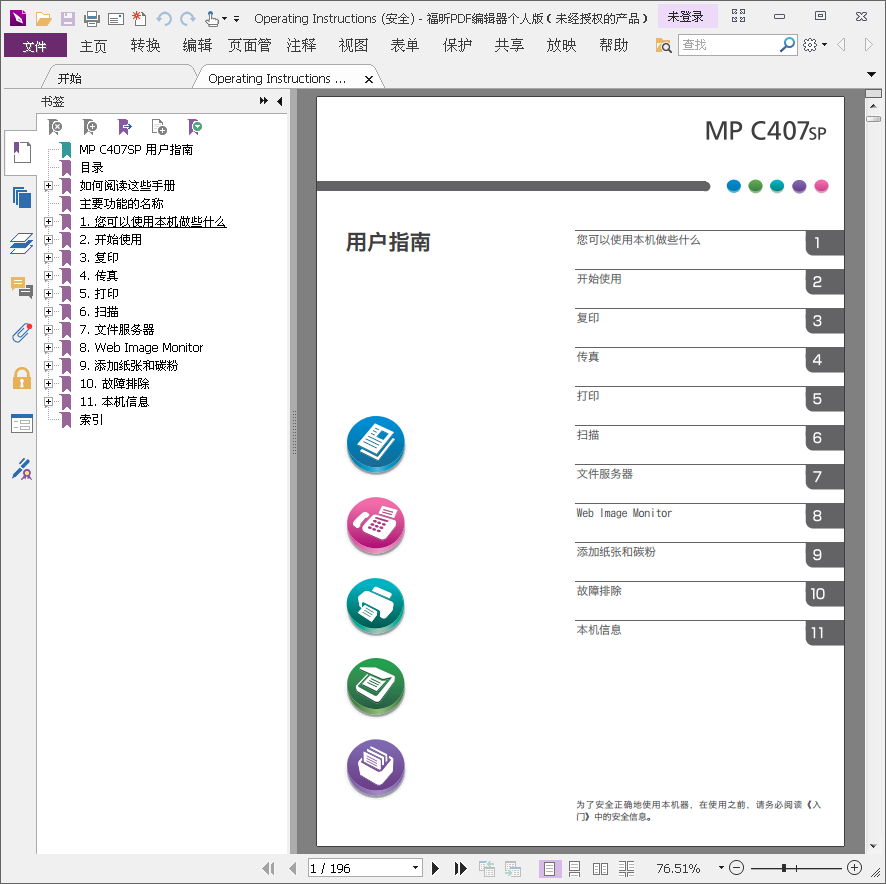
Task: Open the Security lock sidebar icon
Action: [x=21, y=378]
